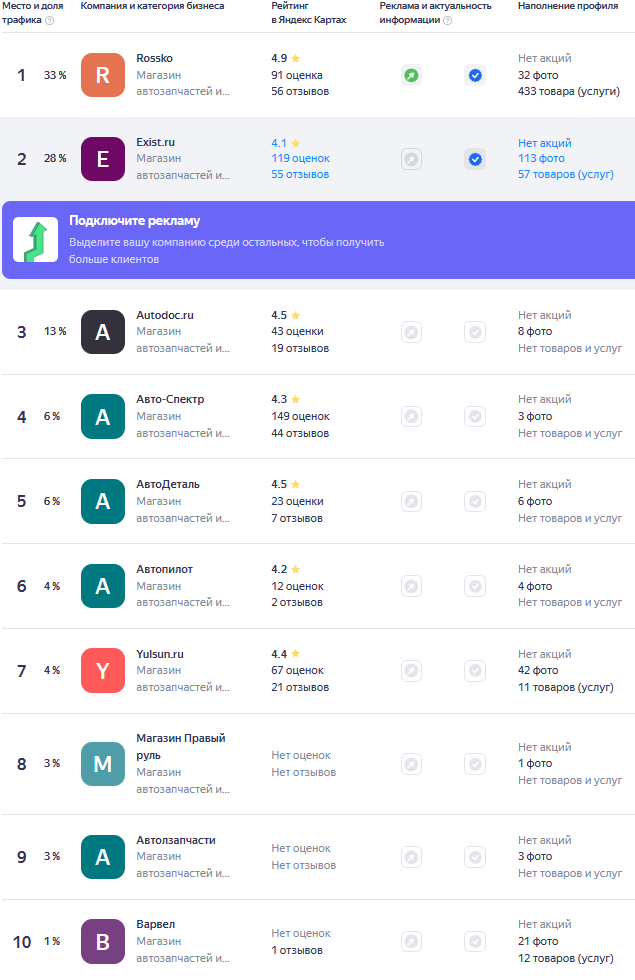Click the help icon beside 'Реклама и актуальность информации'
This screenshot has height=980, width=635.
pyautogui.click(x=447, y=20)
